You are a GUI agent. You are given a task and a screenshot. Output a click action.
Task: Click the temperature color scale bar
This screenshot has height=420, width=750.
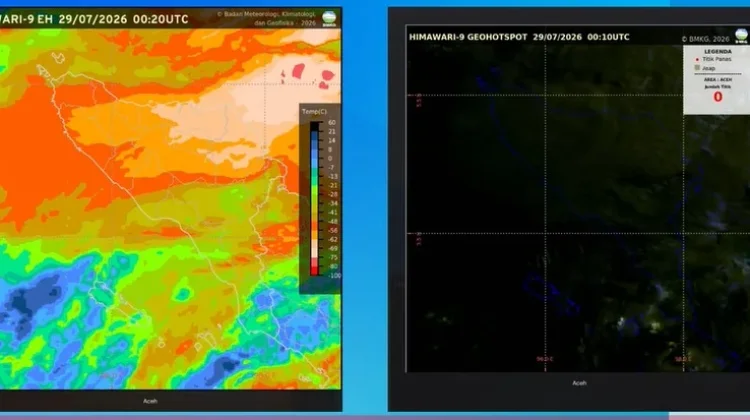pos(315,199)
